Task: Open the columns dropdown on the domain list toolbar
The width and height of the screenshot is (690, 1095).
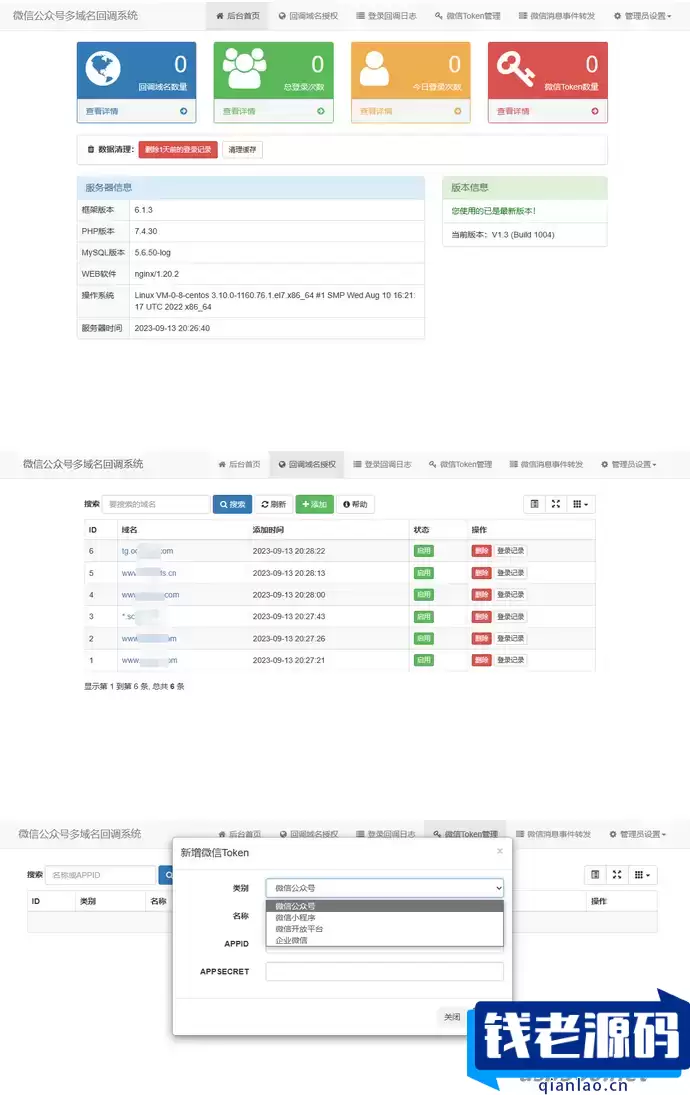Action: tap(581, 504)
